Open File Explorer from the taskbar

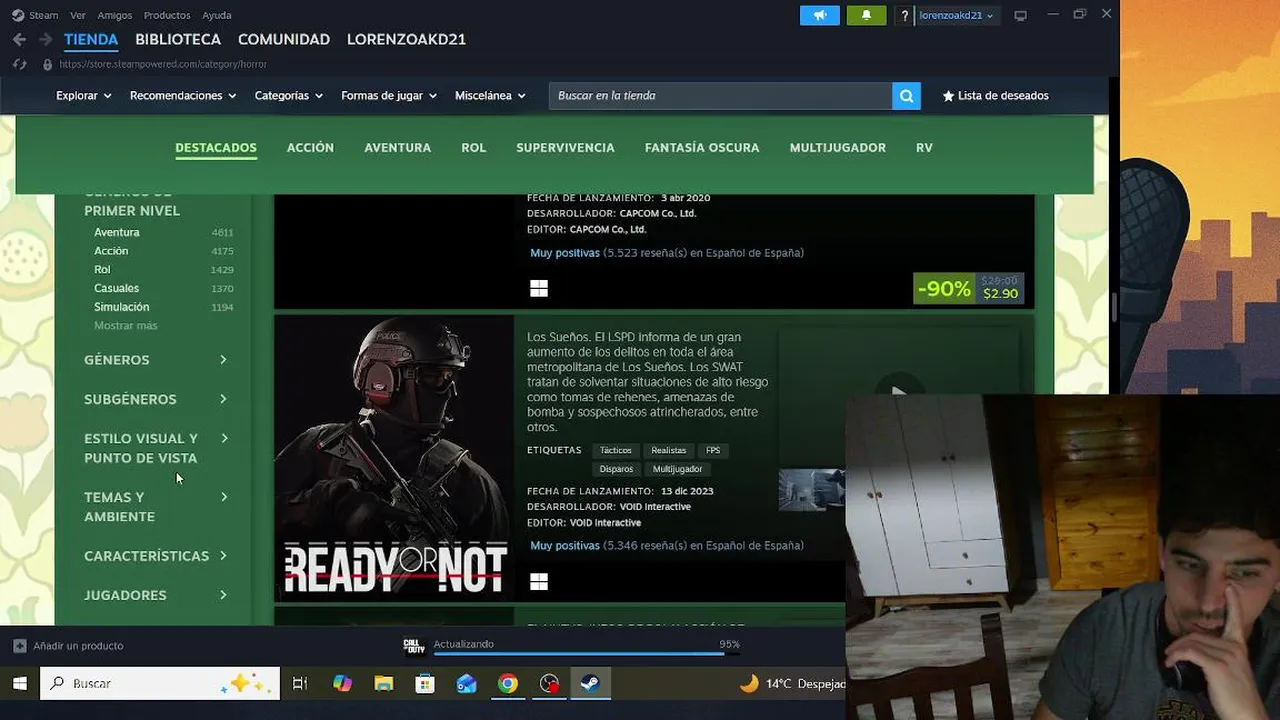pos(384,684)
